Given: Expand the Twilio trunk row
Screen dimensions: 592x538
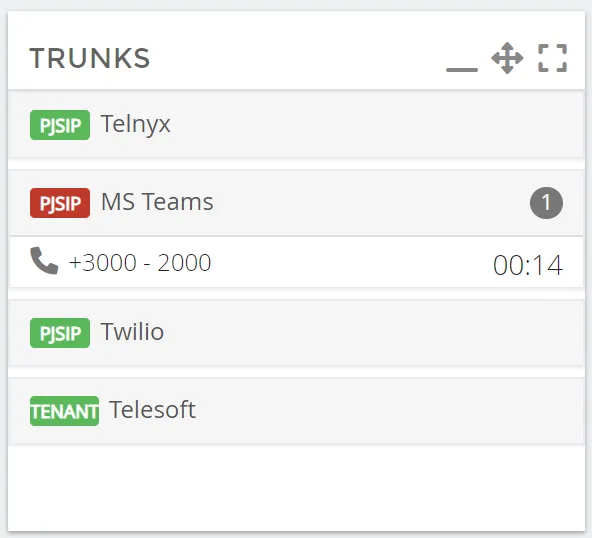Looking at the screenshot, I should (296, 333).
